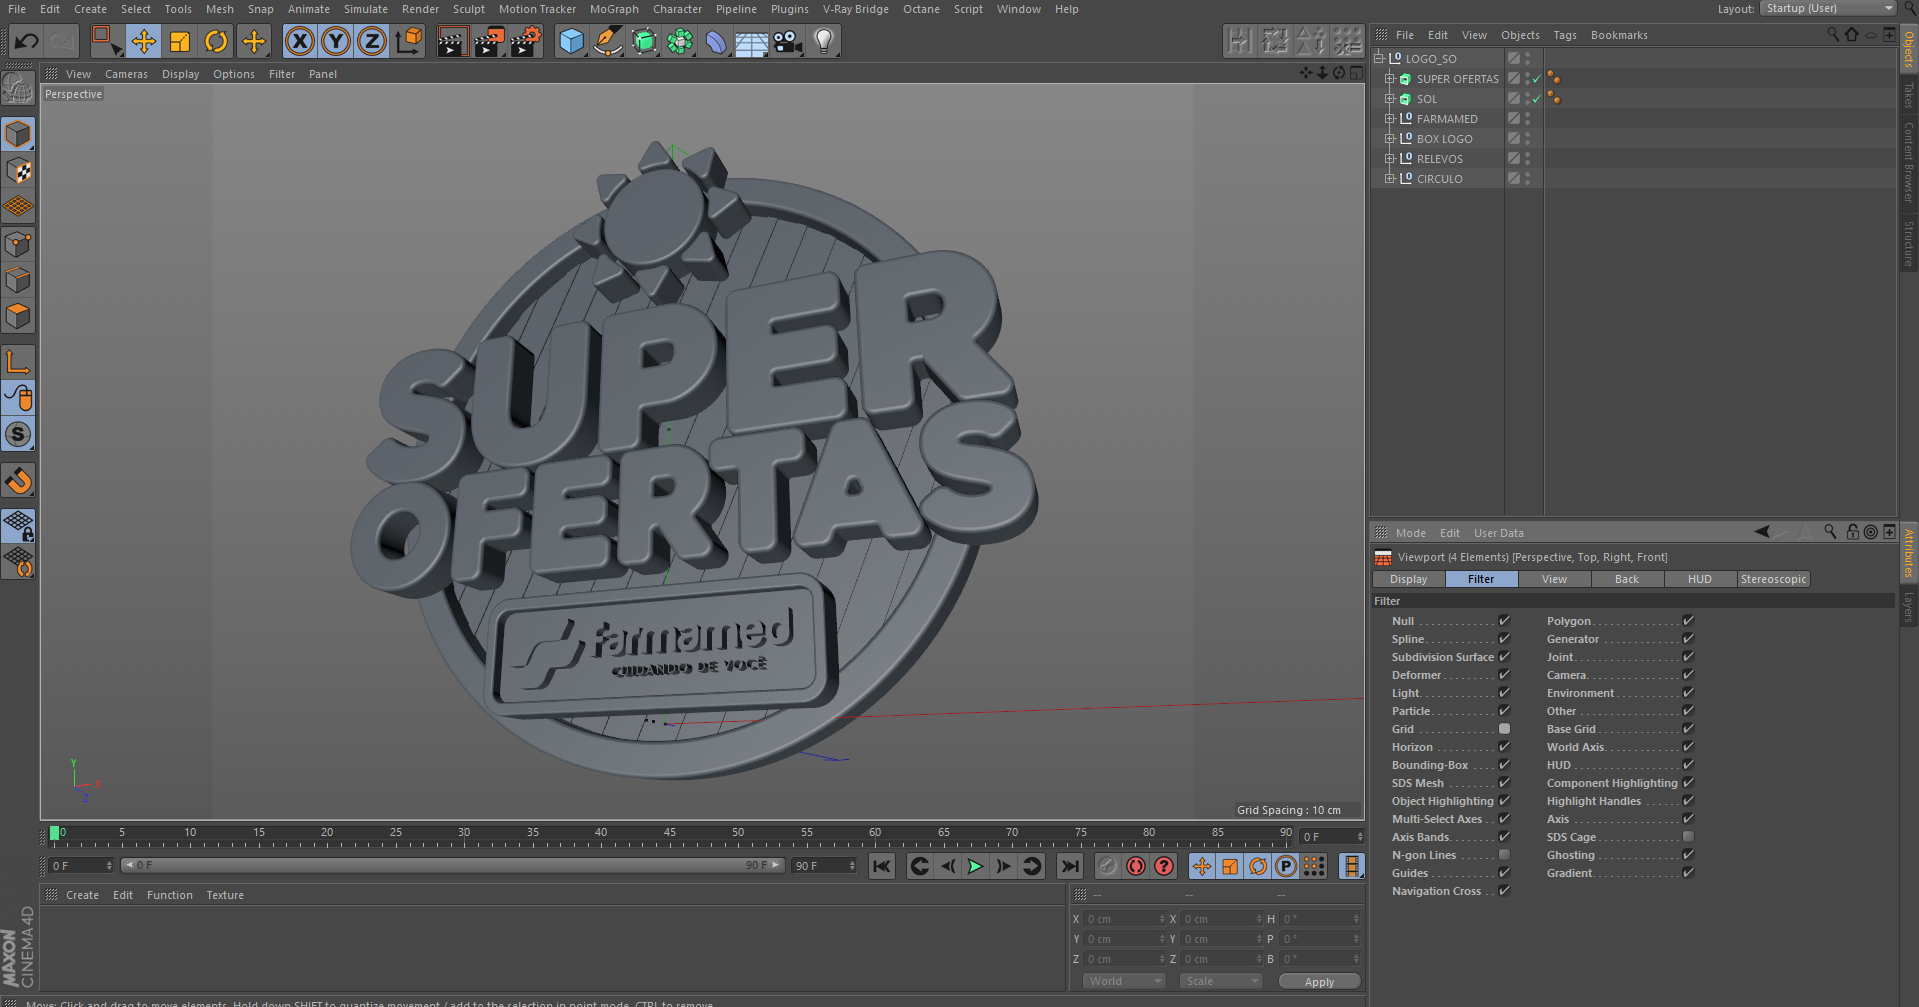Viewport: 1919px width, 1007px height.
Task: Enable the N-gon Lines checkbox
Action: [1504, 855]
